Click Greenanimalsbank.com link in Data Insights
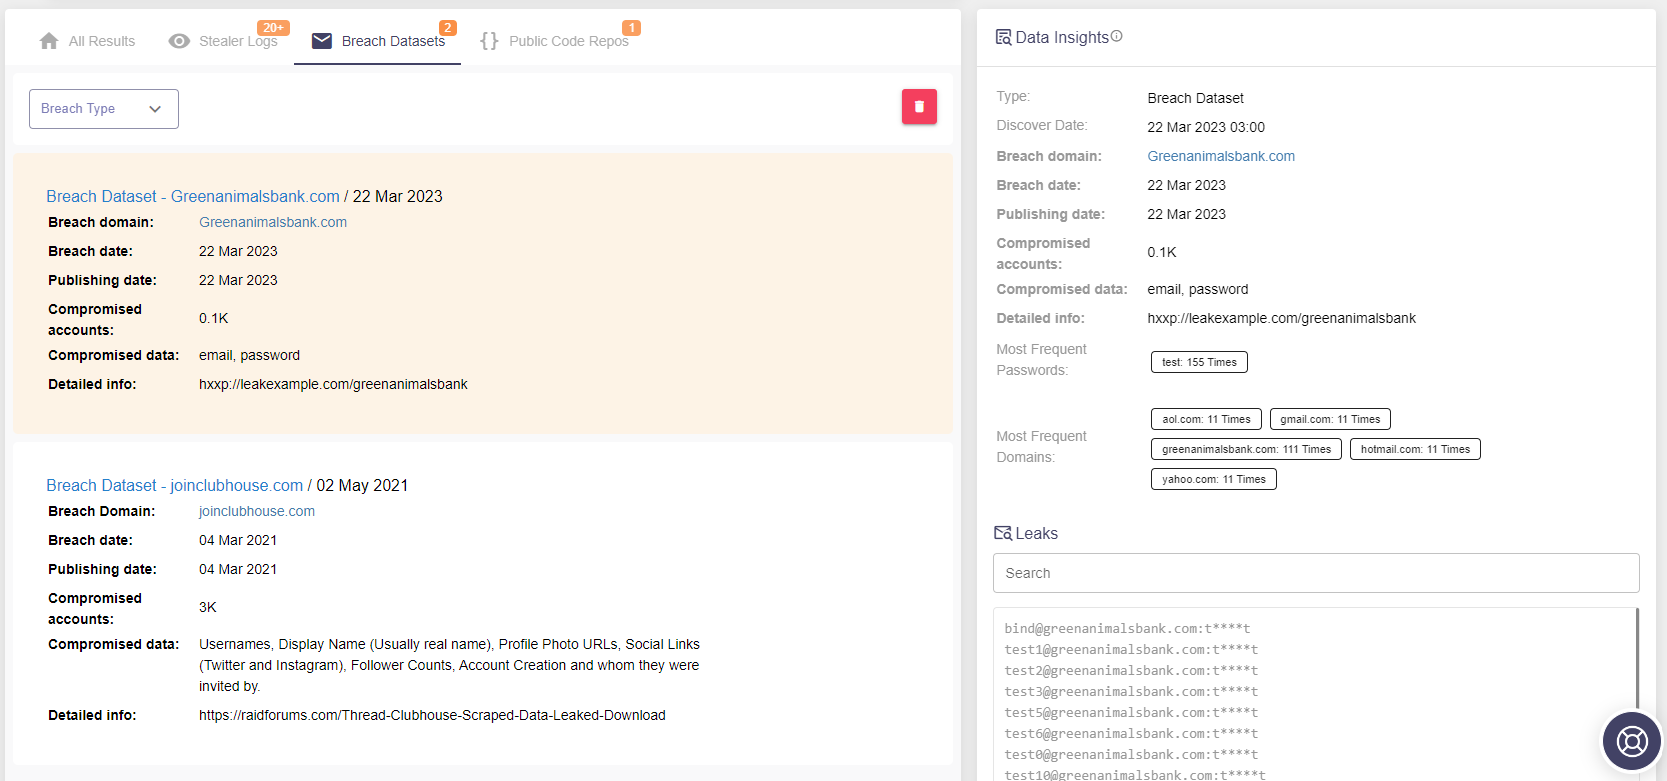Viewport: 1667px width, 781px height. 1221,156
